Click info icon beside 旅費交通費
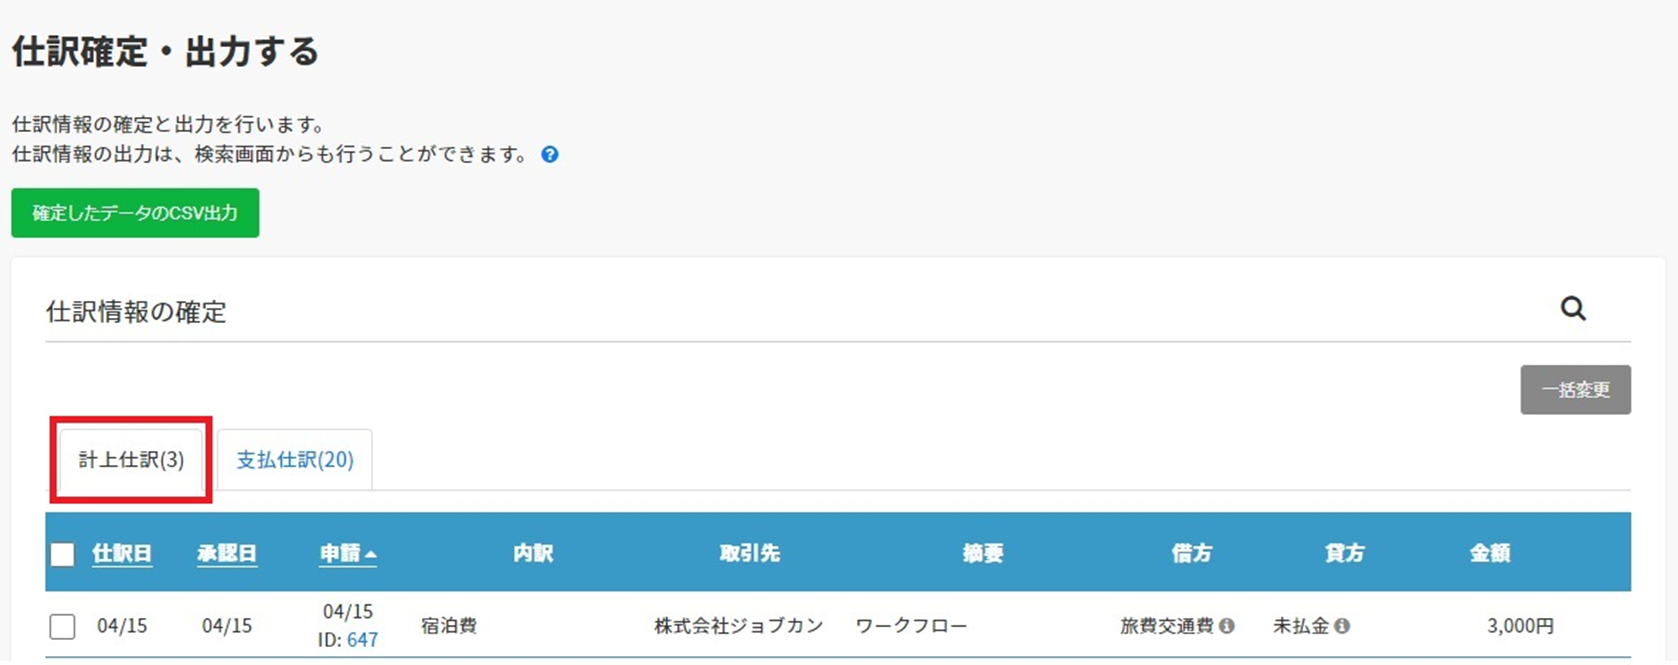This screenshot has height=665, width=1678. (1227, 626)
